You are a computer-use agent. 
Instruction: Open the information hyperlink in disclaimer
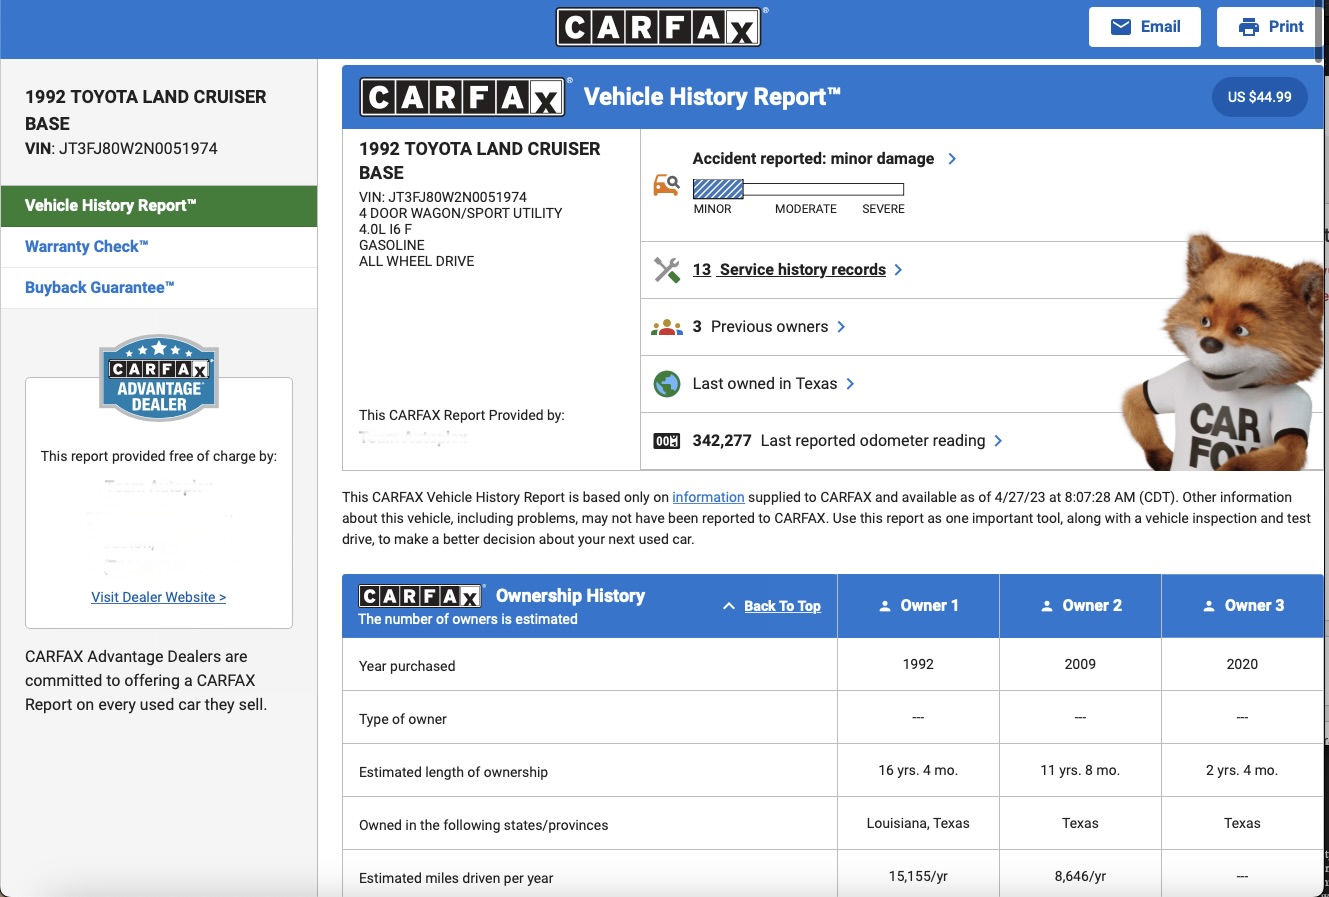(708, 497)
